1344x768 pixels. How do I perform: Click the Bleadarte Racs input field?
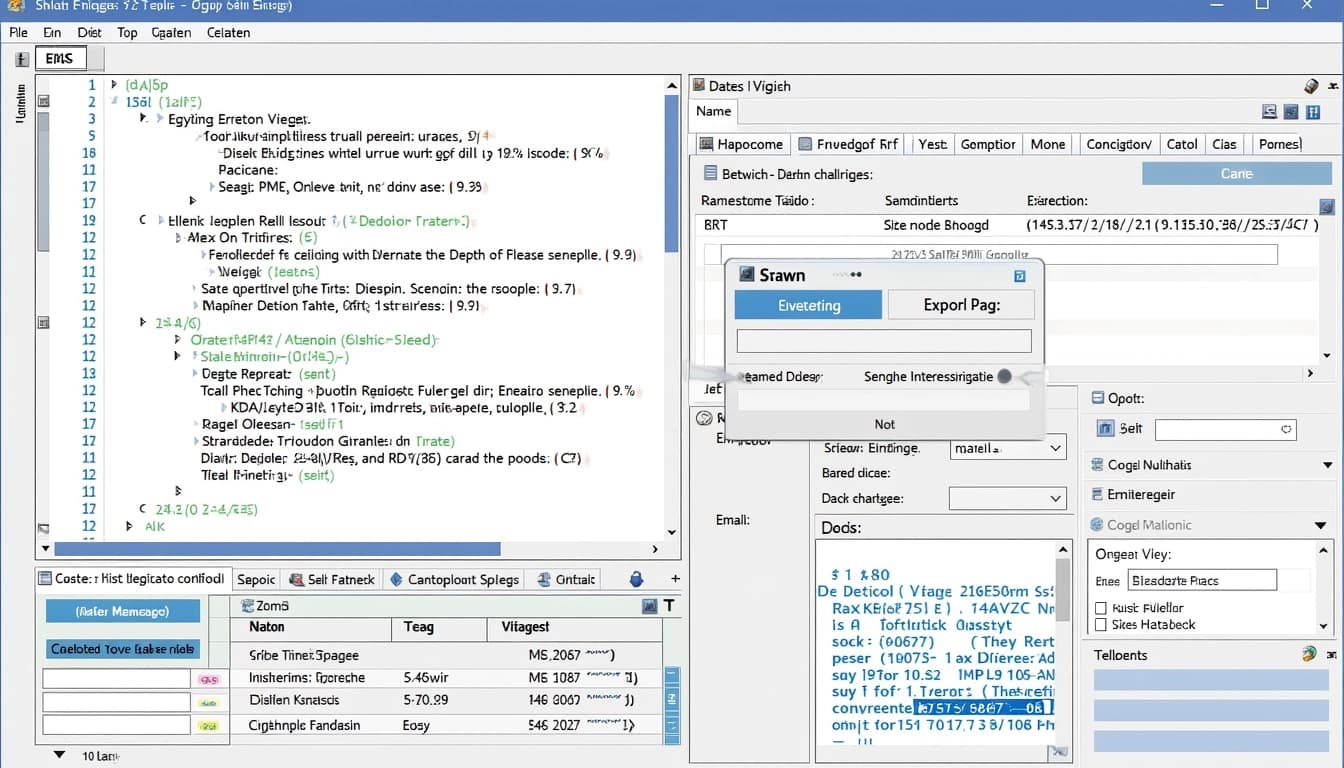[1202, 580]
